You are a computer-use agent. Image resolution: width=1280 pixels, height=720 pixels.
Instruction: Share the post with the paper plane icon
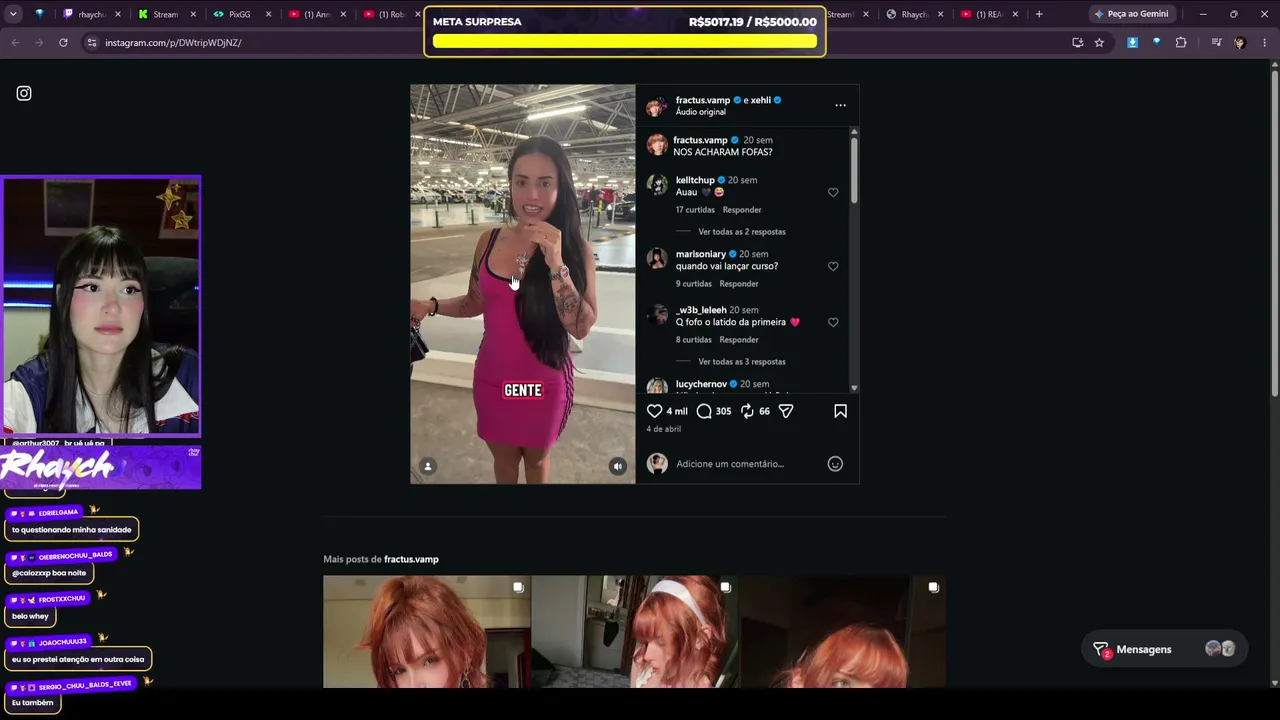(786, 411)
